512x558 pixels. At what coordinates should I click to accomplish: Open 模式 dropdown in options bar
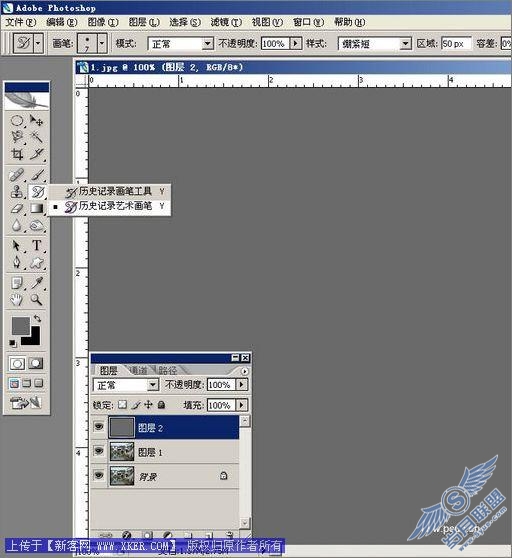(207, 44)
